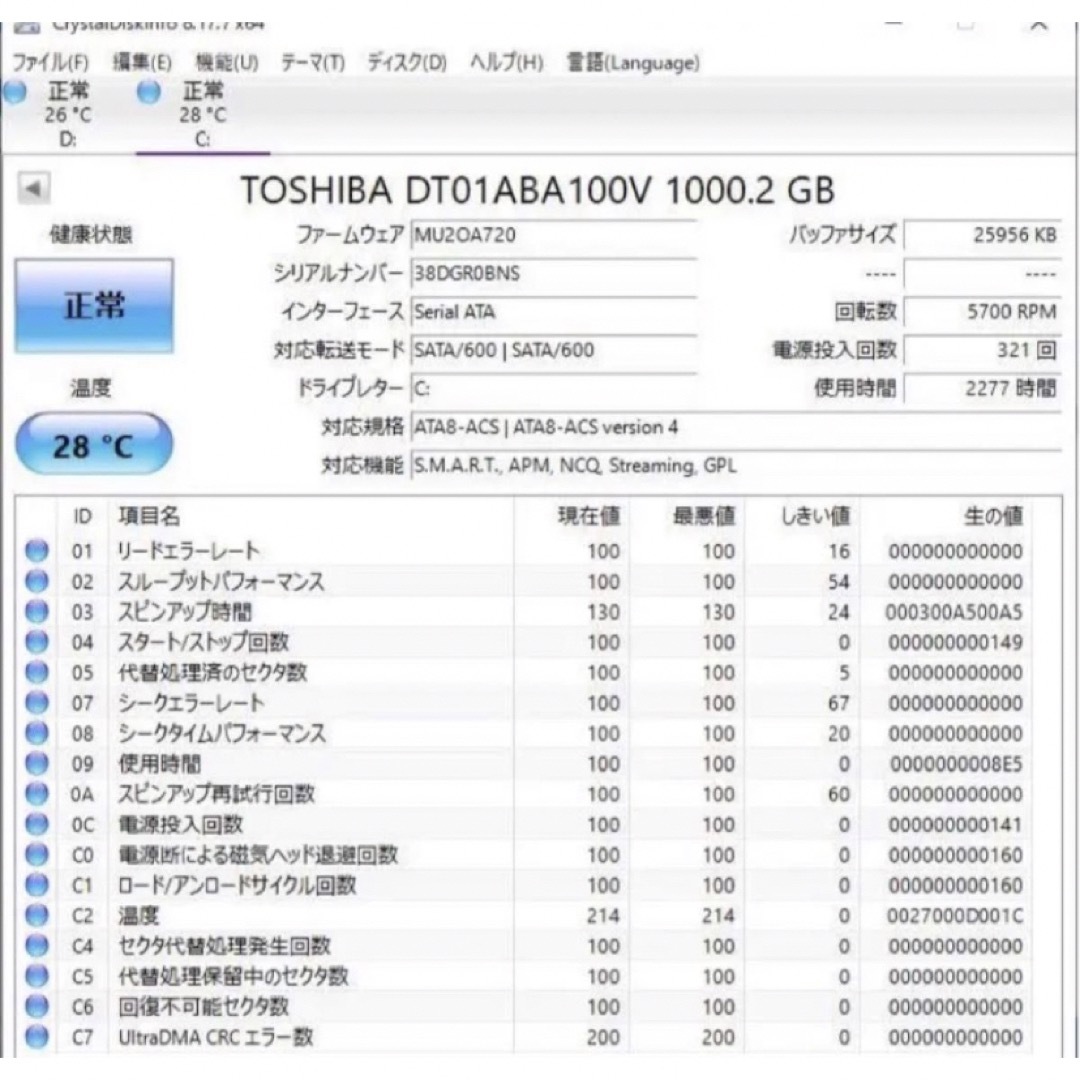Click status icon for C6 回復不可能セクタ数
The image size is (1080, 1080).
37,1006
